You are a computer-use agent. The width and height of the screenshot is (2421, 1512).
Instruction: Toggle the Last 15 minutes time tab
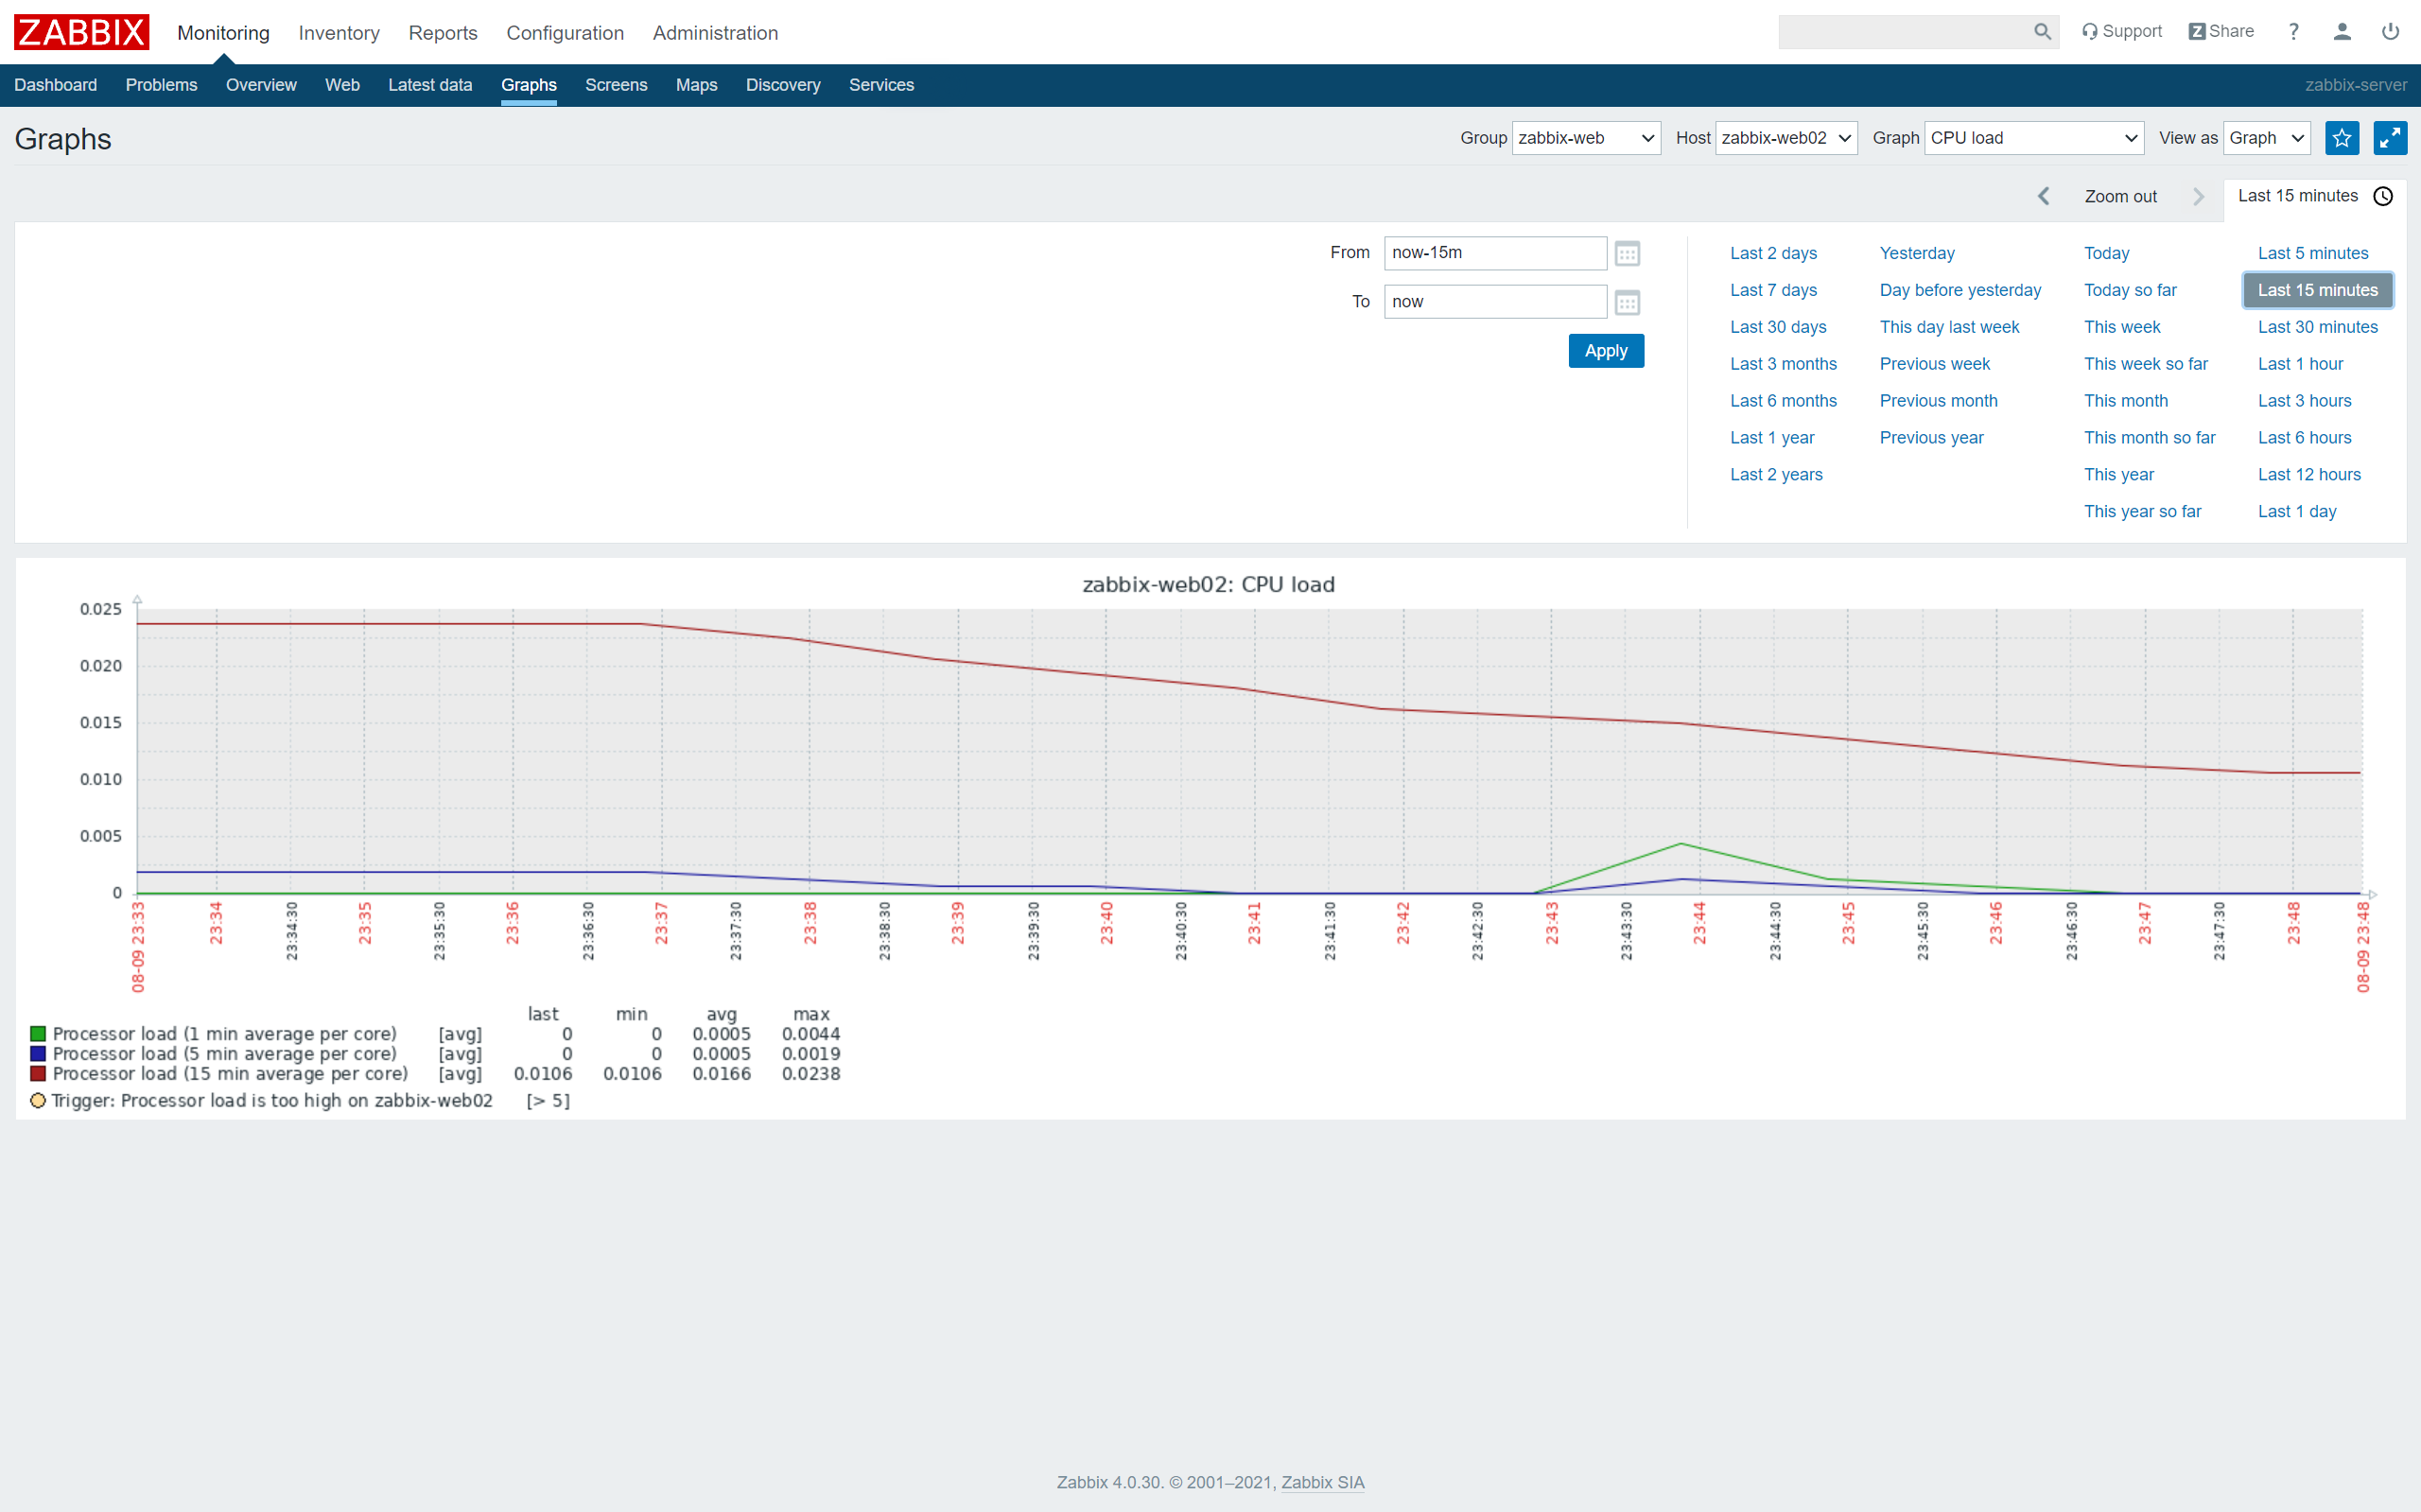pos(2314,197)
